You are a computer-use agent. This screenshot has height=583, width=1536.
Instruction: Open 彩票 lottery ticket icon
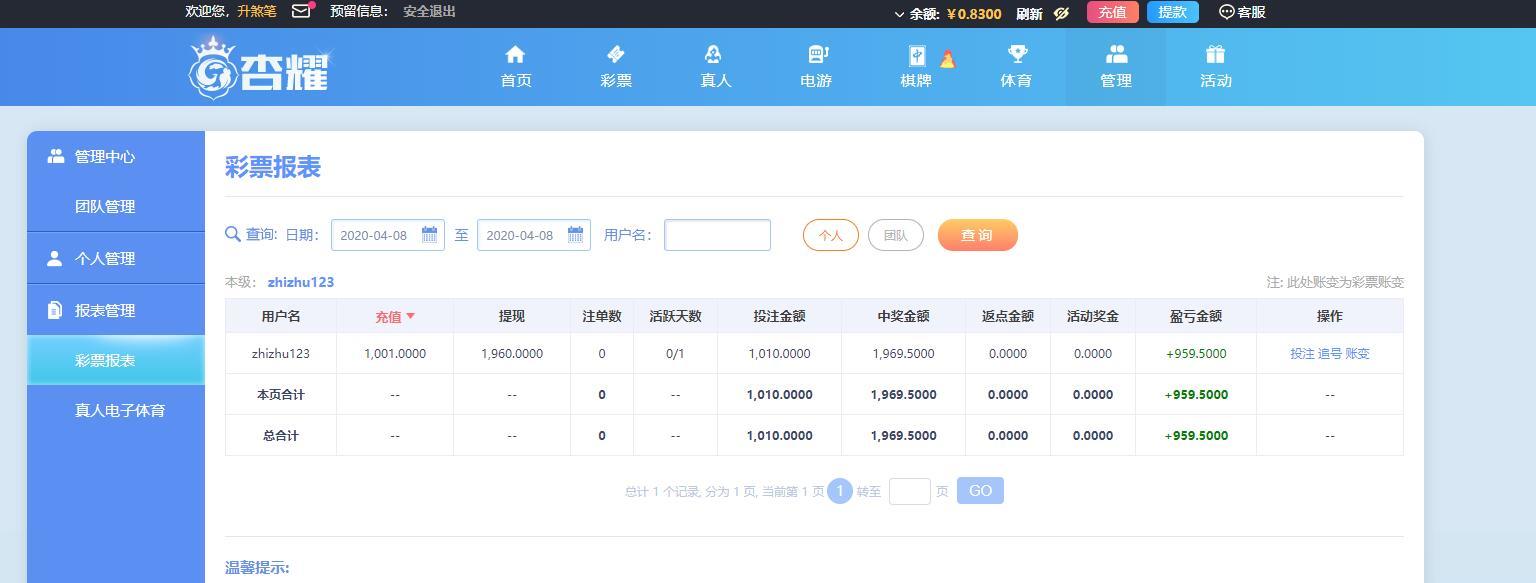tap(616, 54)
